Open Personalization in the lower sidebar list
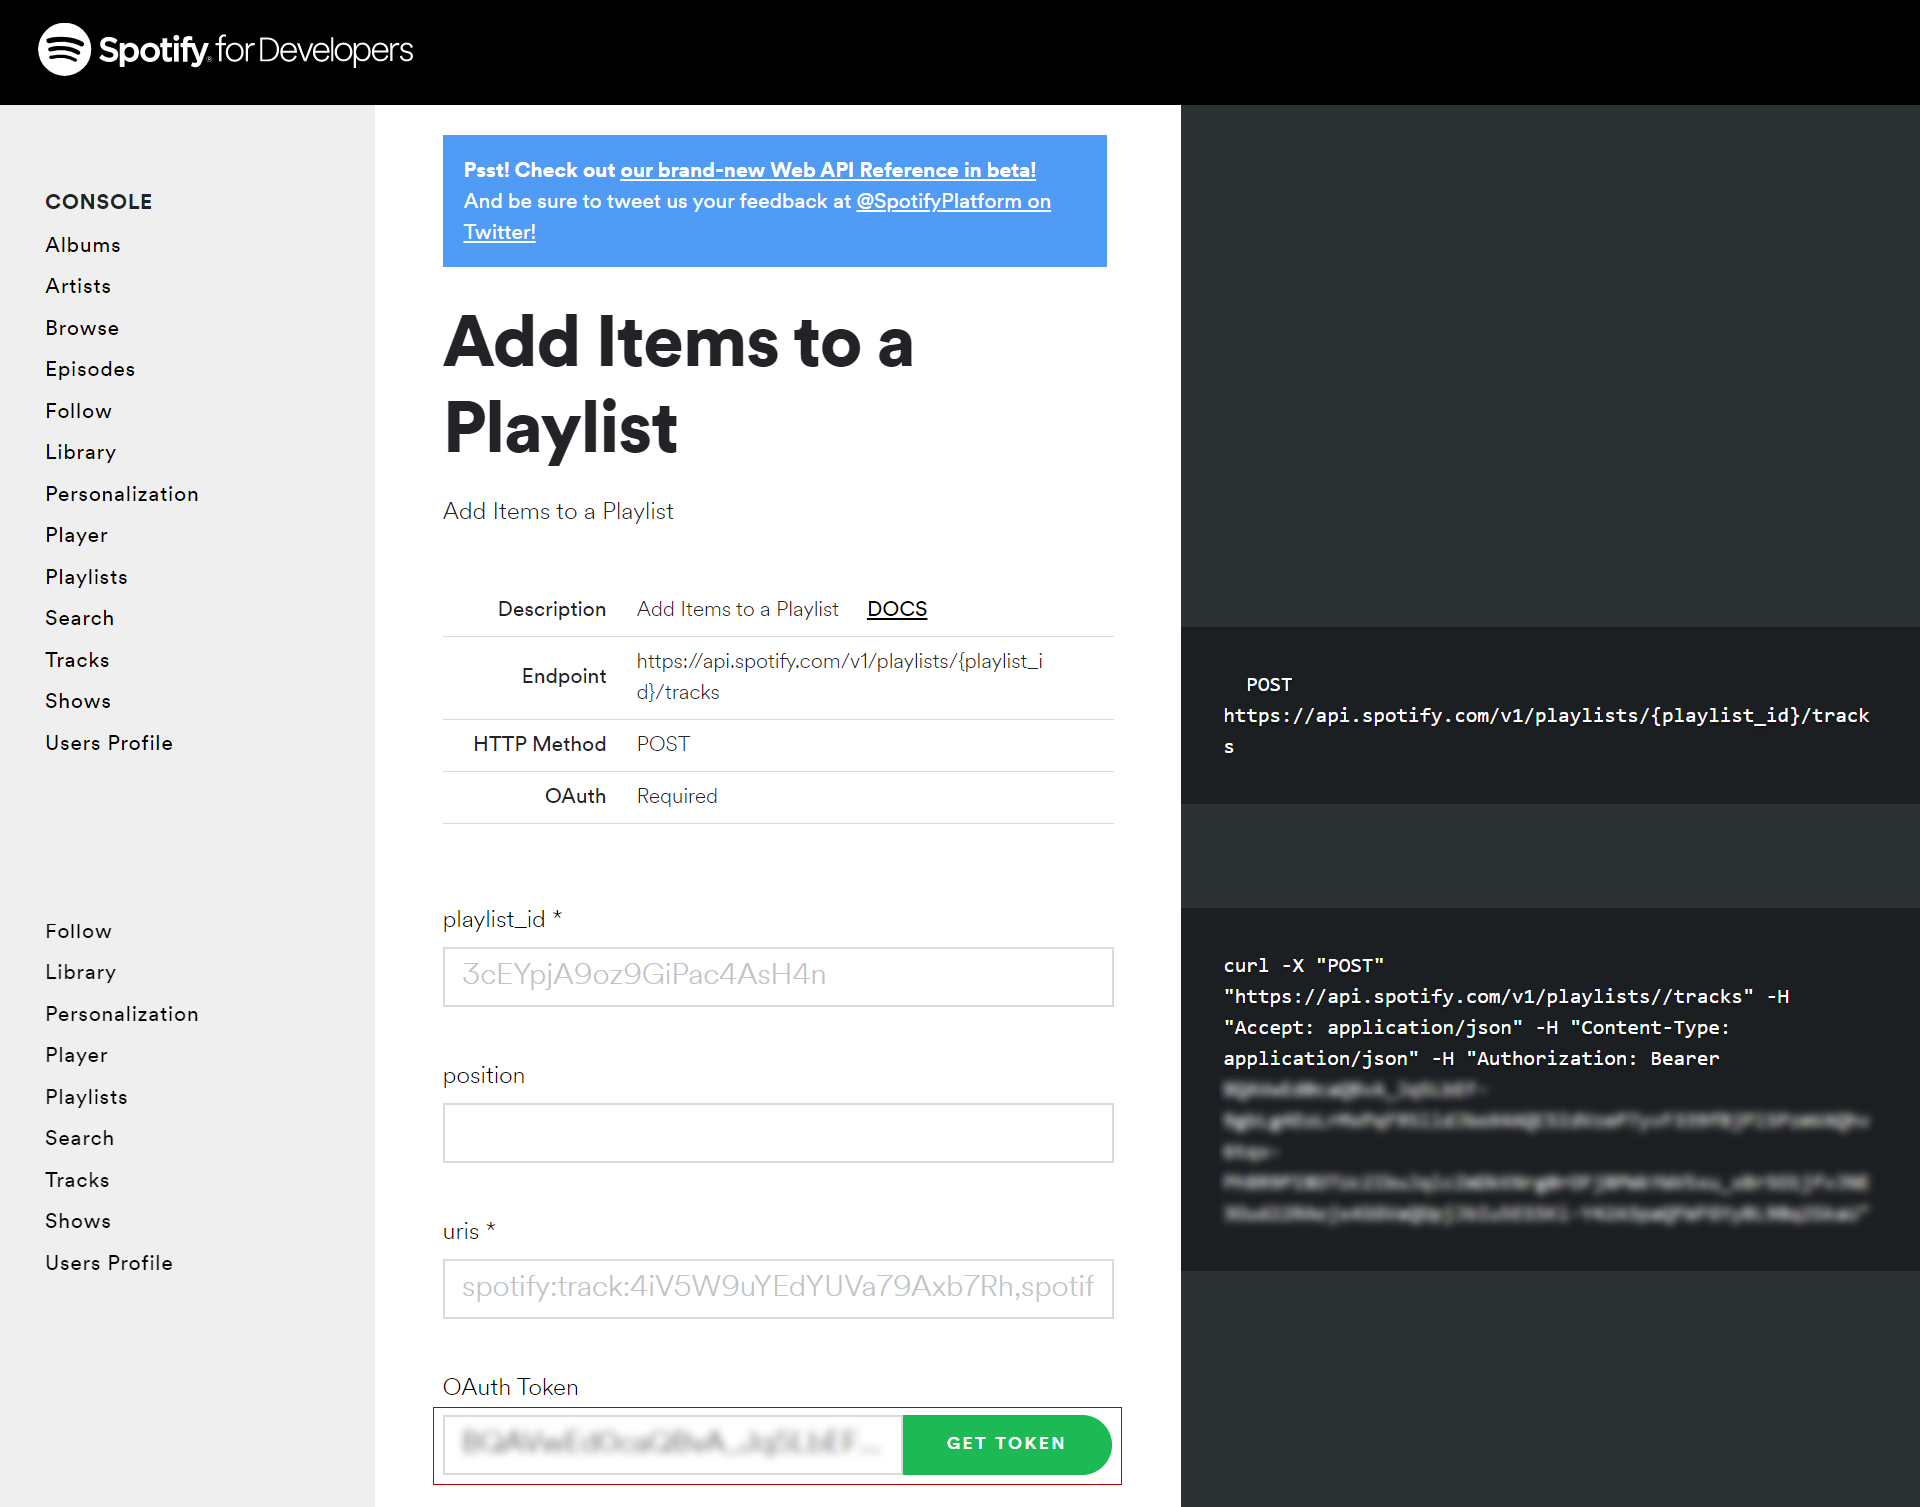 point(121,1014)
